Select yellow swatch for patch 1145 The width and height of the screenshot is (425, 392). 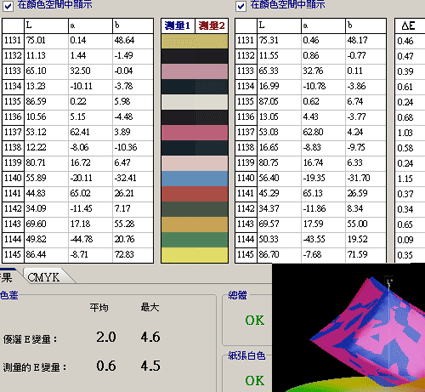[x=195, y=255]
